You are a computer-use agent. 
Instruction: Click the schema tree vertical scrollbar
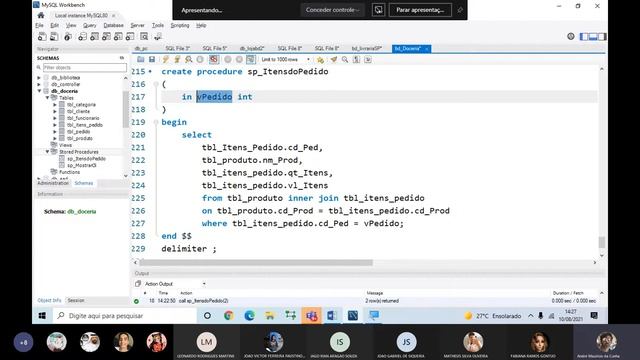tap(125, 110)
